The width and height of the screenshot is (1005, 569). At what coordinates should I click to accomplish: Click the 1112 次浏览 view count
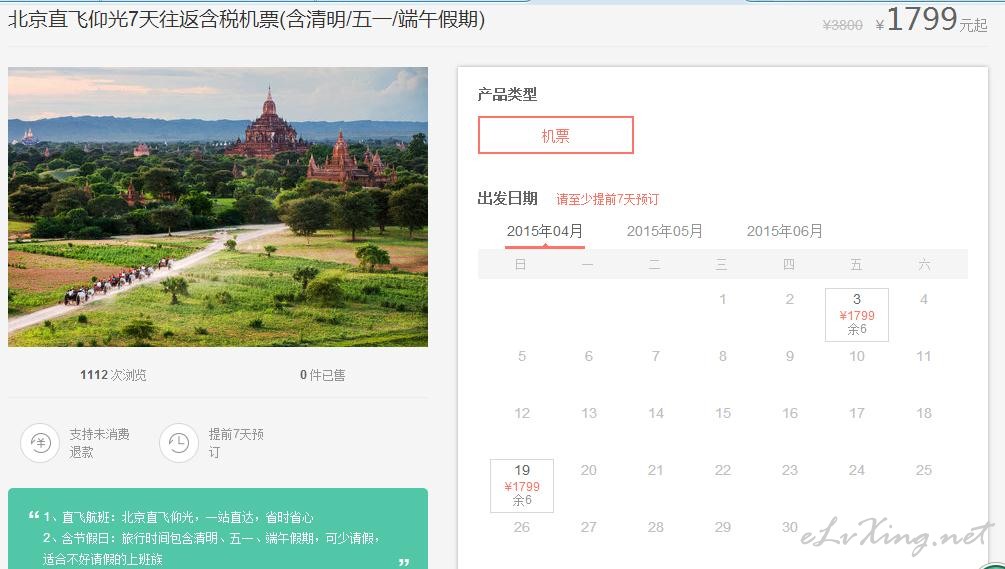[113, 375]
